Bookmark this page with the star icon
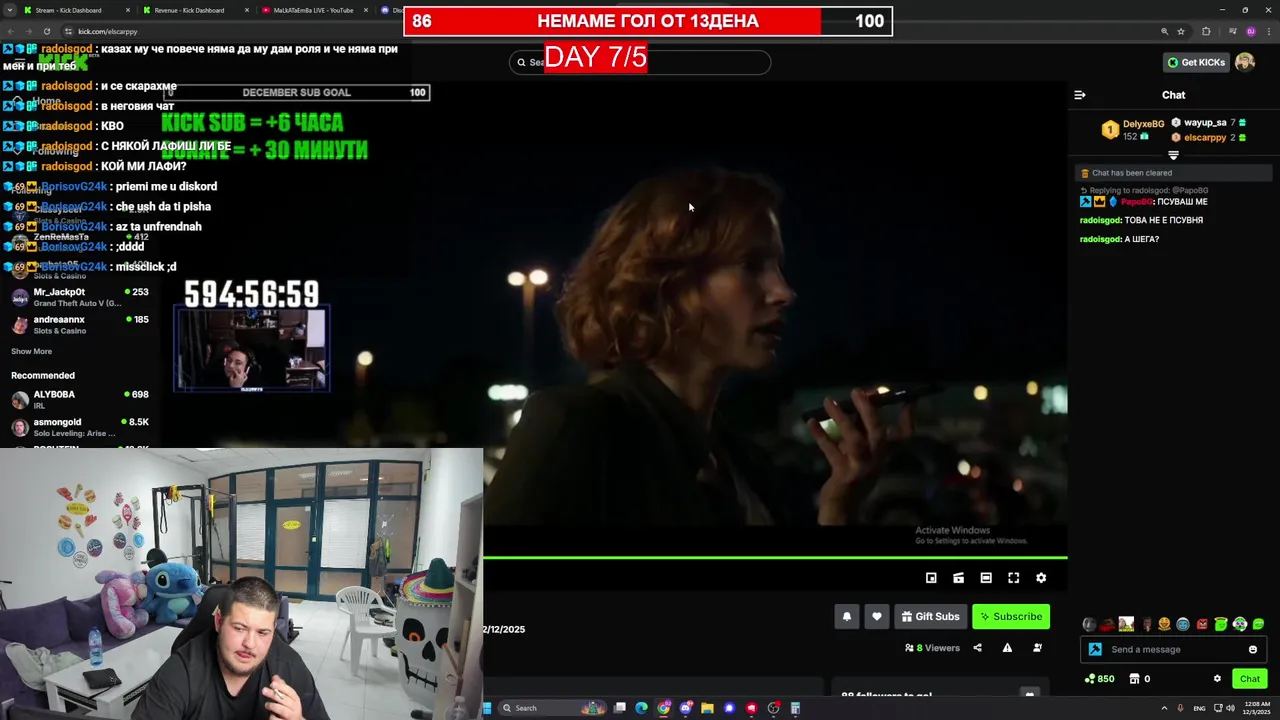The width and height of the screenshot is (1280, 720). point(1181,31)
